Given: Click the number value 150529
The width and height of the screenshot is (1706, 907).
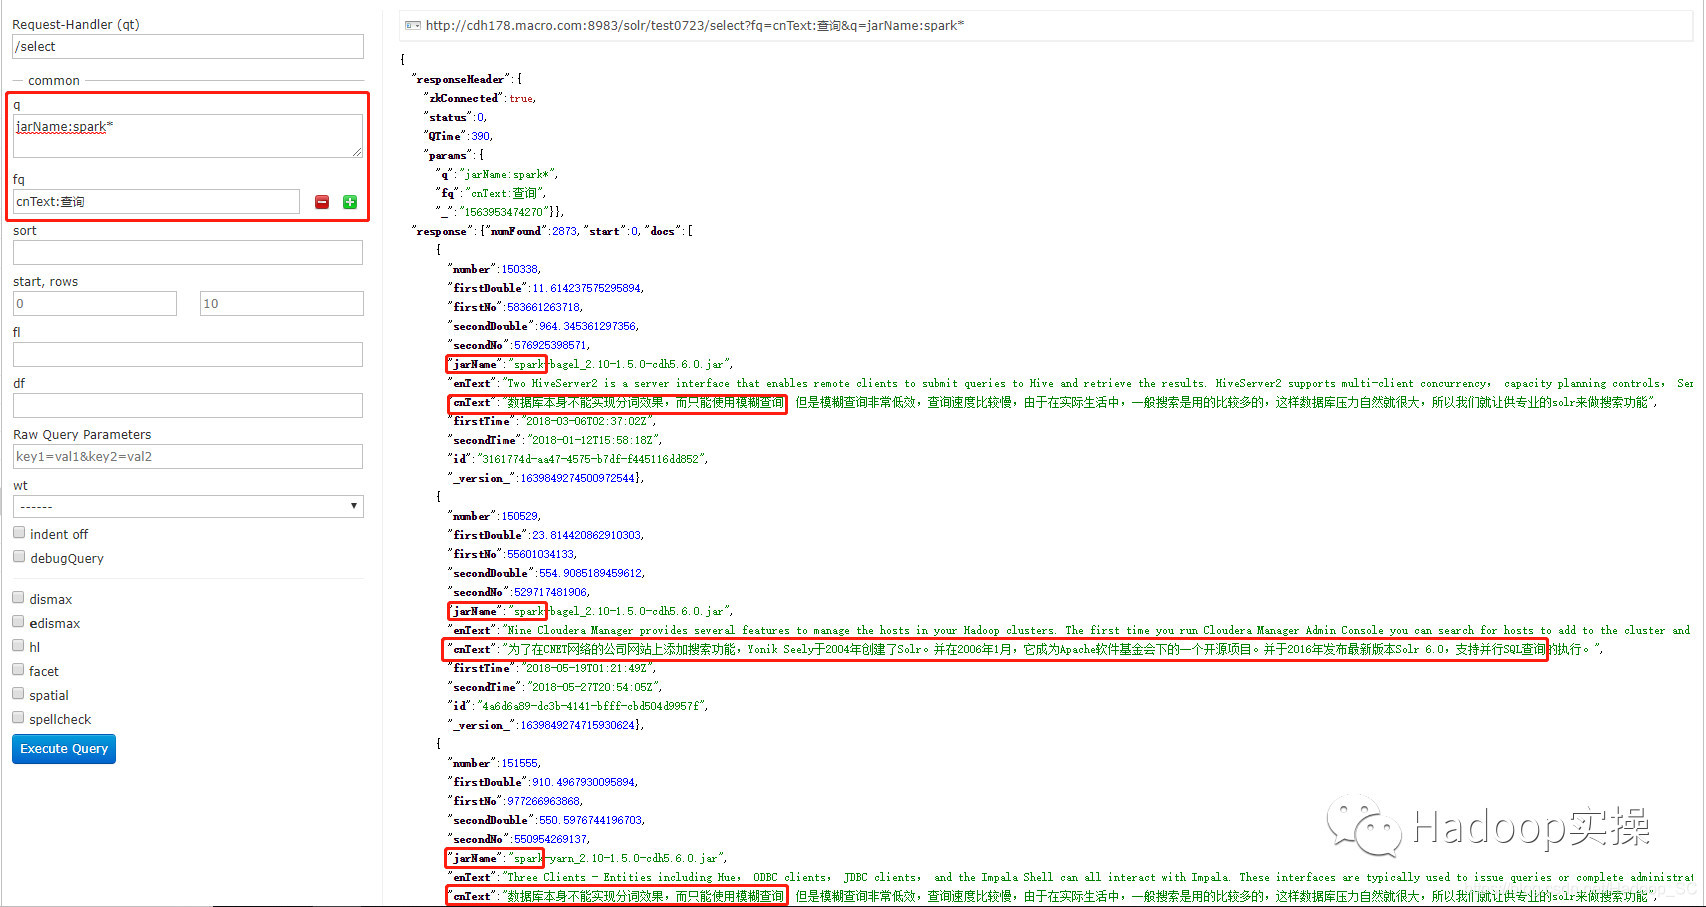Looking at the screenshot, I should click(520, 516).
